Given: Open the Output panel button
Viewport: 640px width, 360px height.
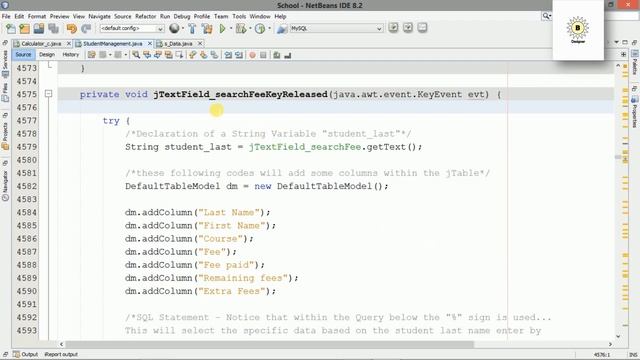Looking at the screenshot, I should (25, 354).
